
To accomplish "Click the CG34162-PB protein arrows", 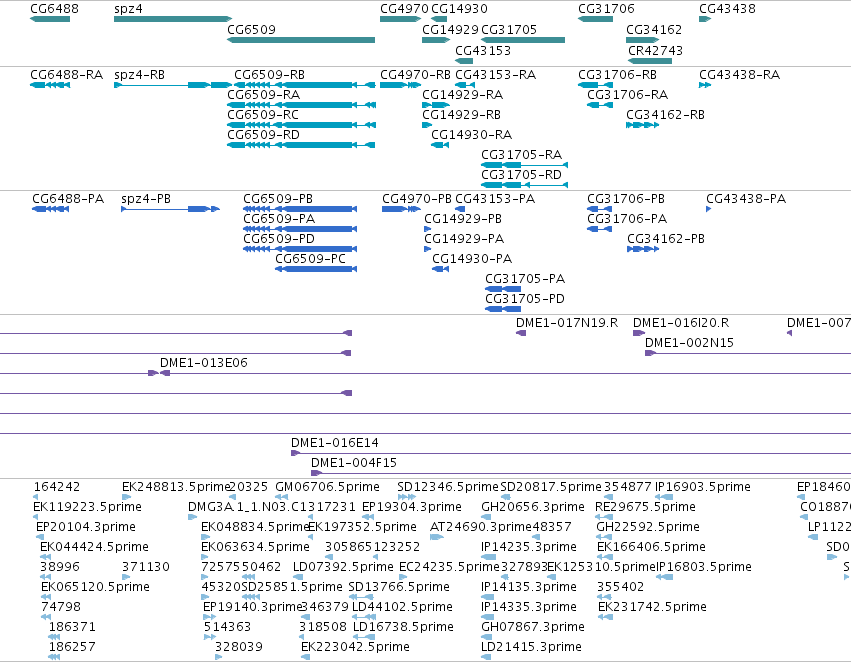I will tap(643, 249).
